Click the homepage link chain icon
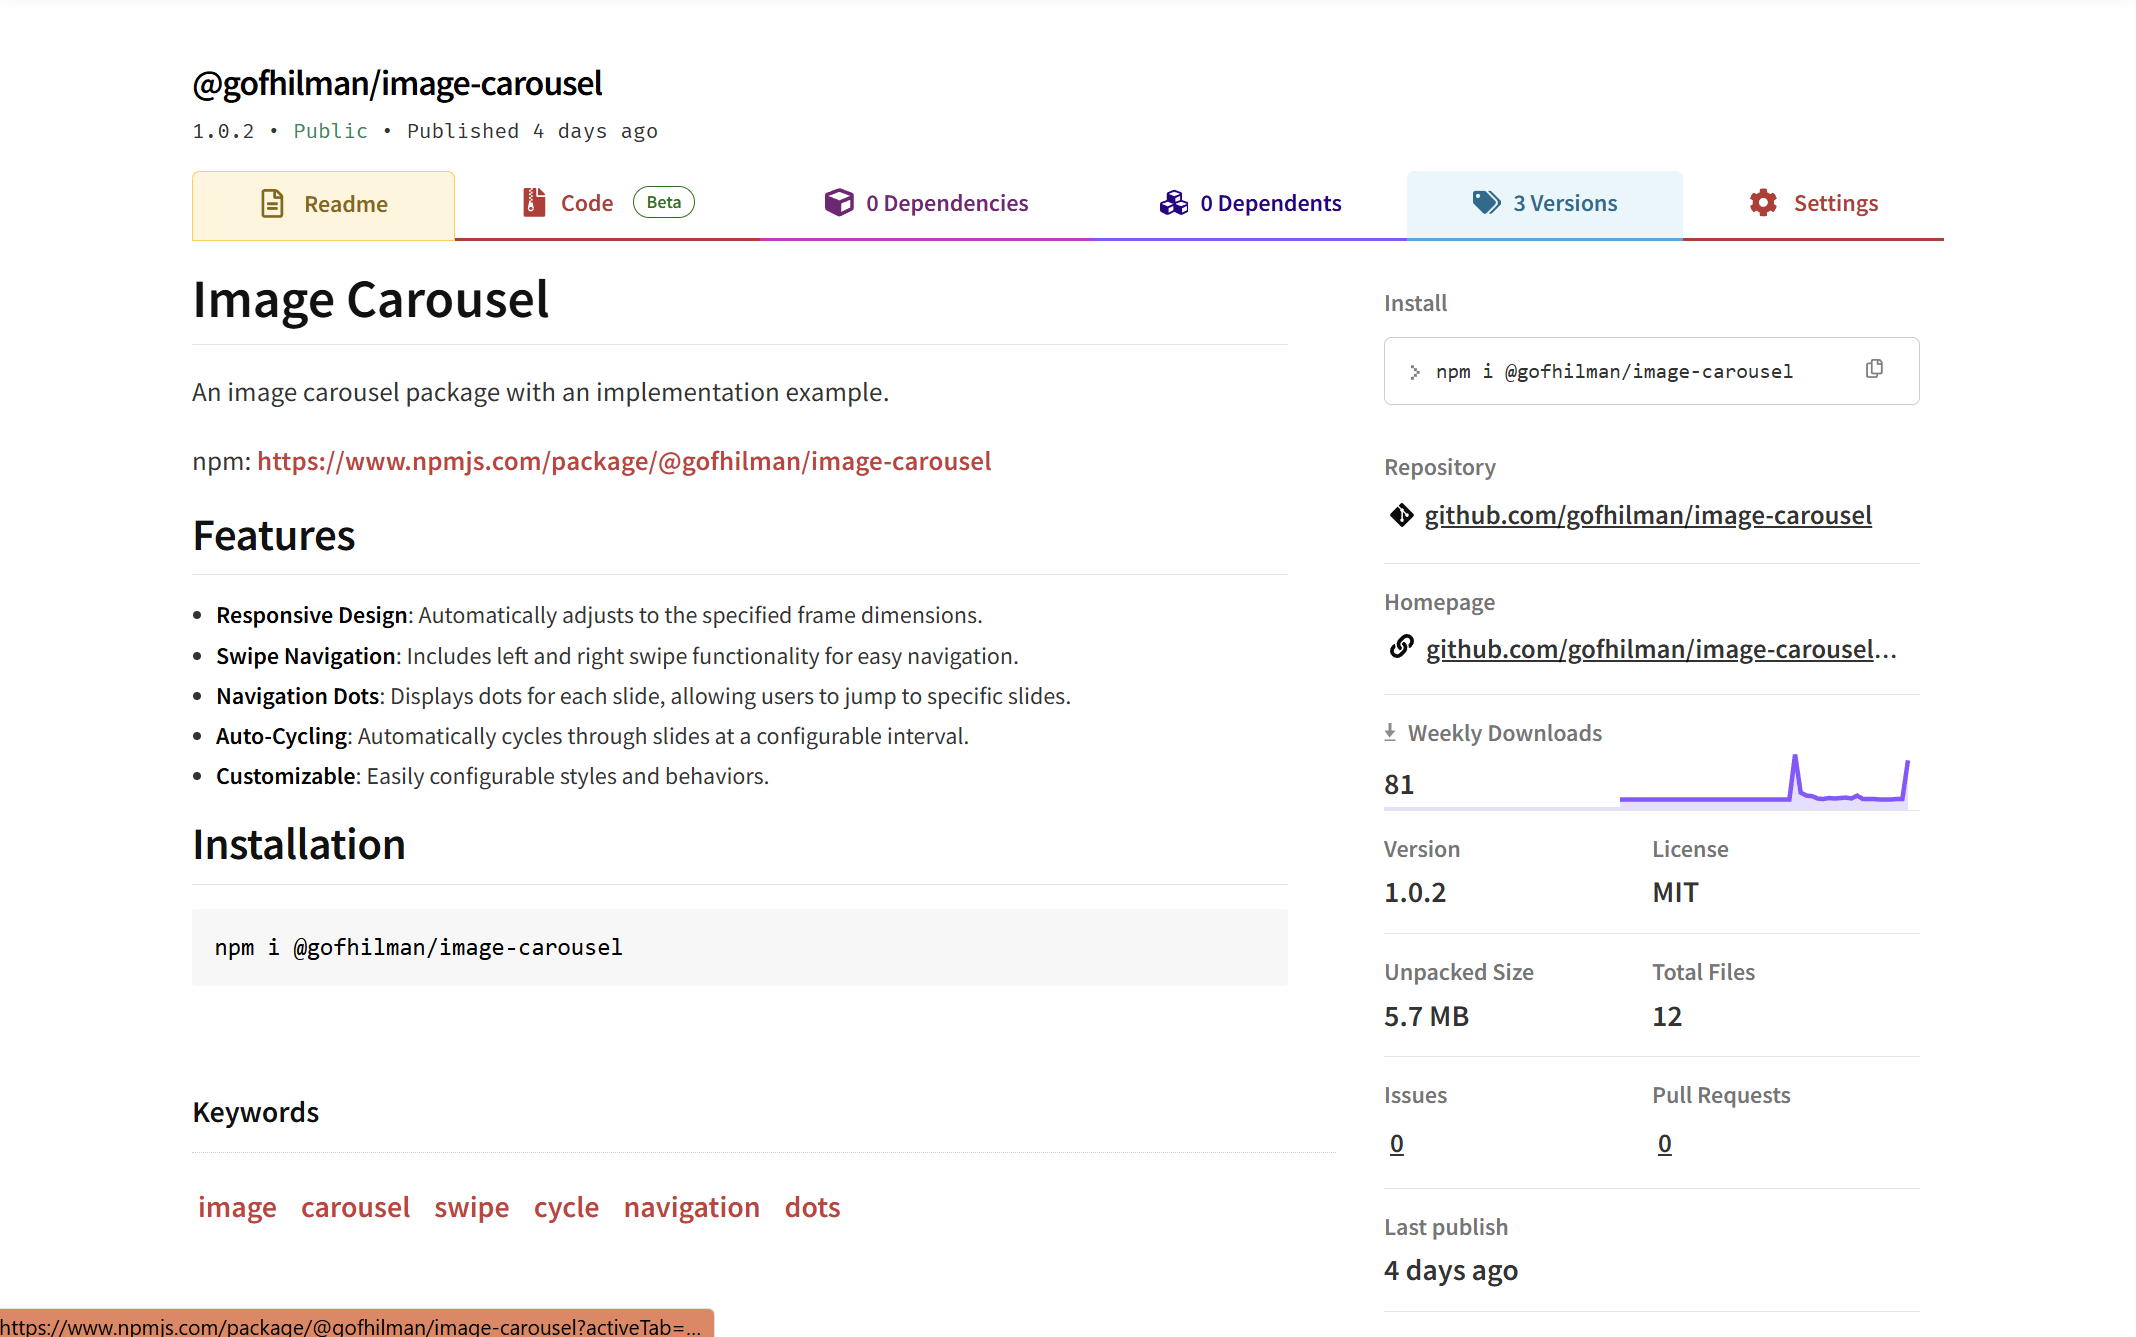2136x1337 pixels. tap(1401, 647)
